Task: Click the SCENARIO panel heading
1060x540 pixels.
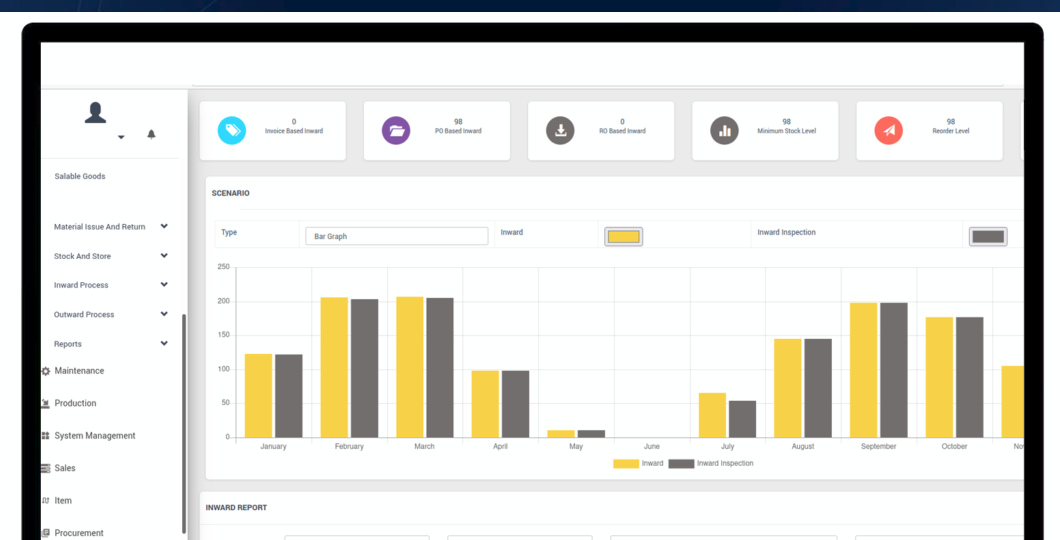Action: [x=231, y=193]
